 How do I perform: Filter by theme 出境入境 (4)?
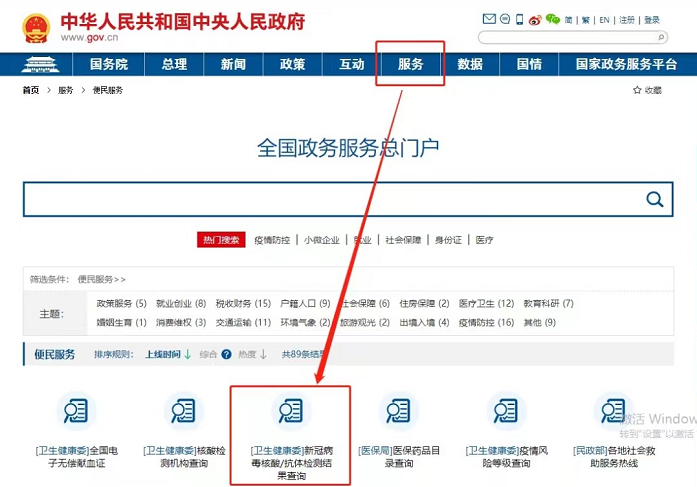(425, 323)
